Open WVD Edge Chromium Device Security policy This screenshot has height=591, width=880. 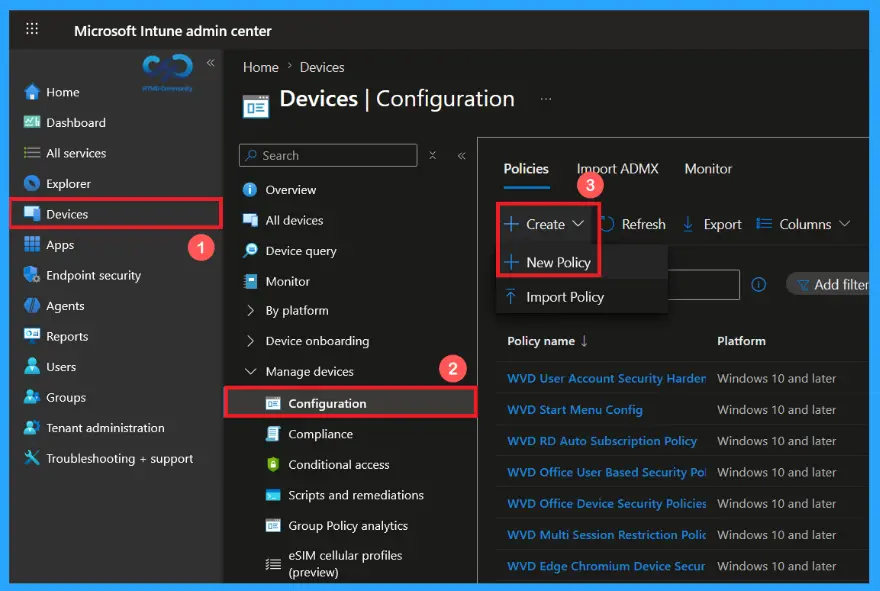point(606,566)
